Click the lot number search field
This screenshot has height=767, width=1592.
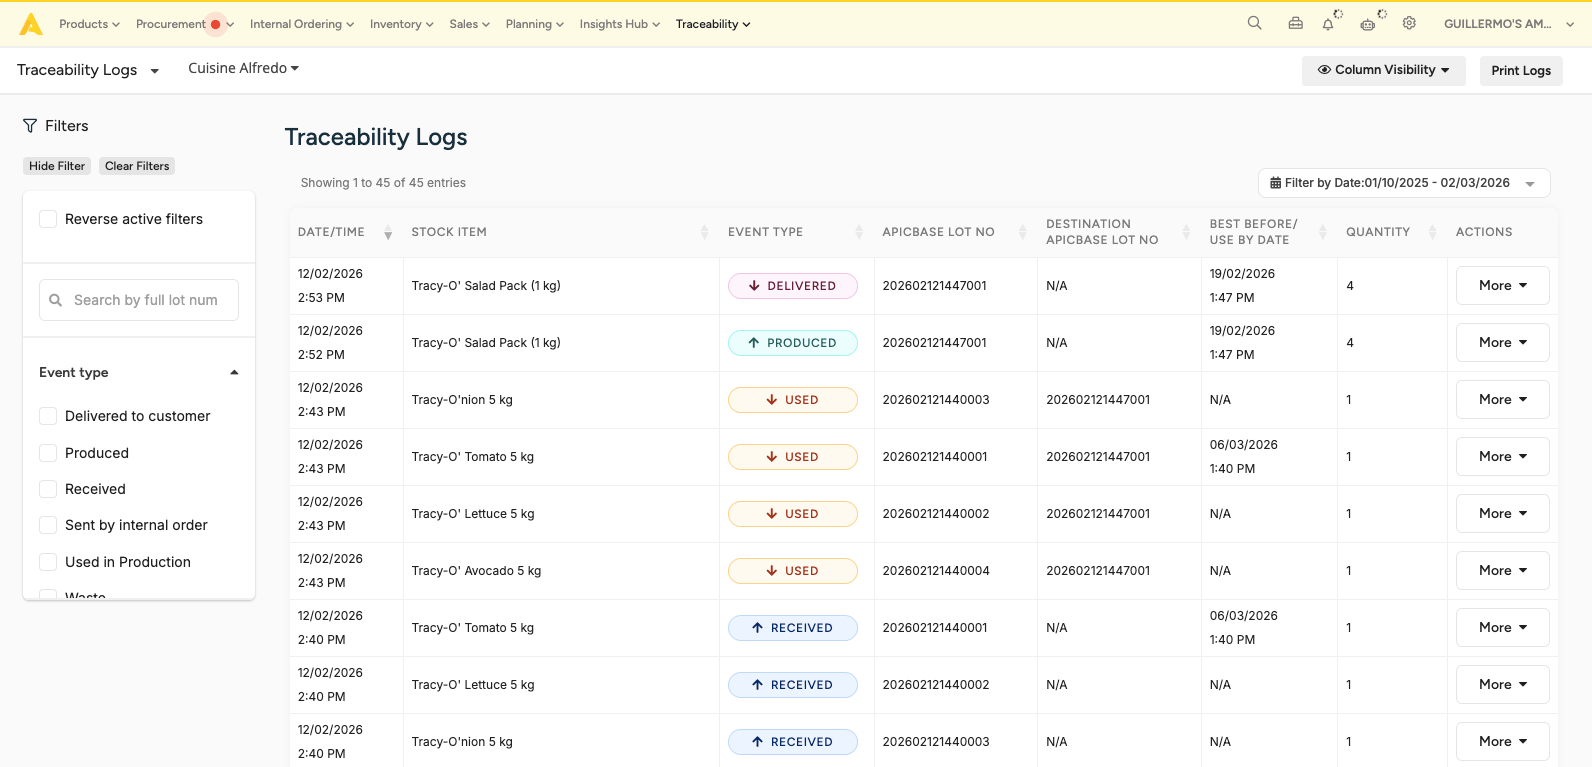click(x=145, y=300)
